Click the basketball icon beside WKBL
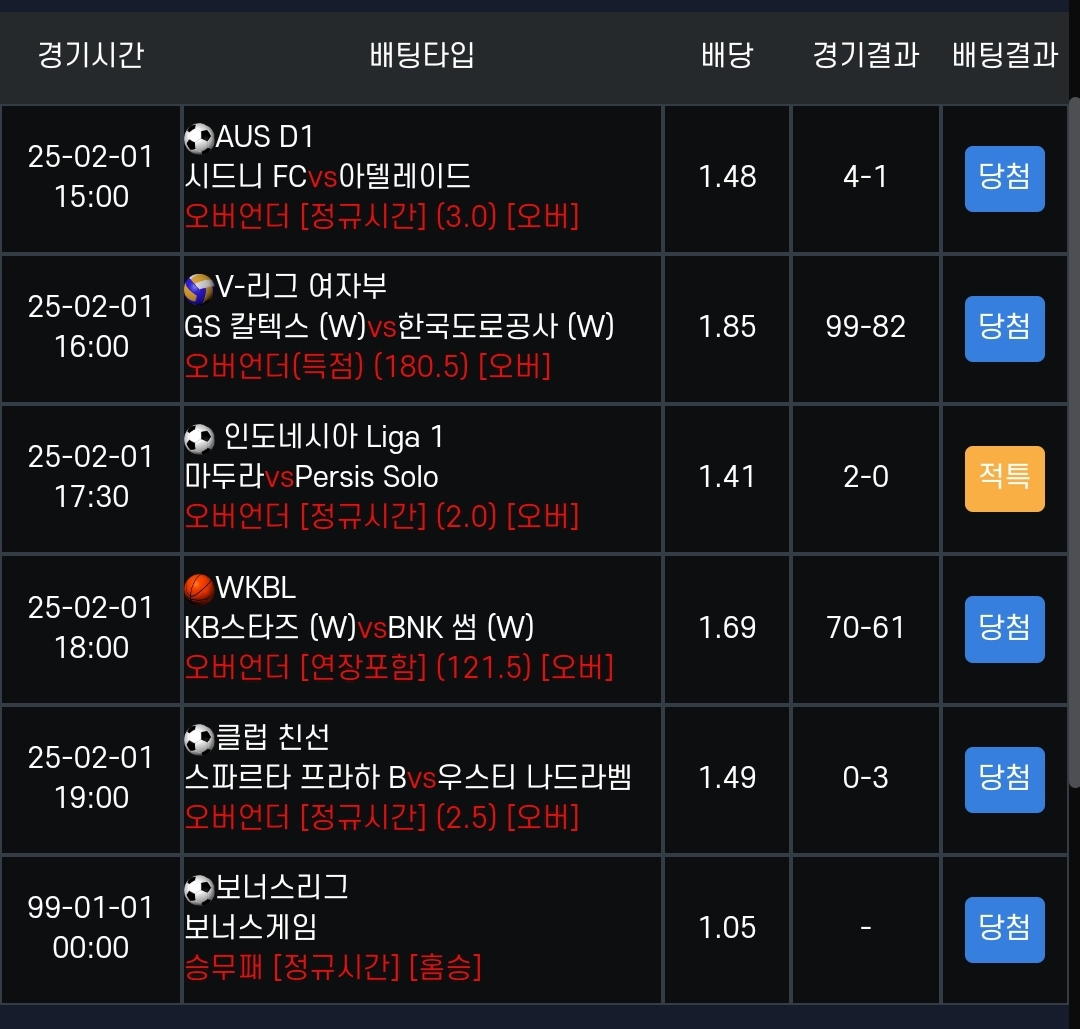The image size is (1080, 1029). click(200, 589)
